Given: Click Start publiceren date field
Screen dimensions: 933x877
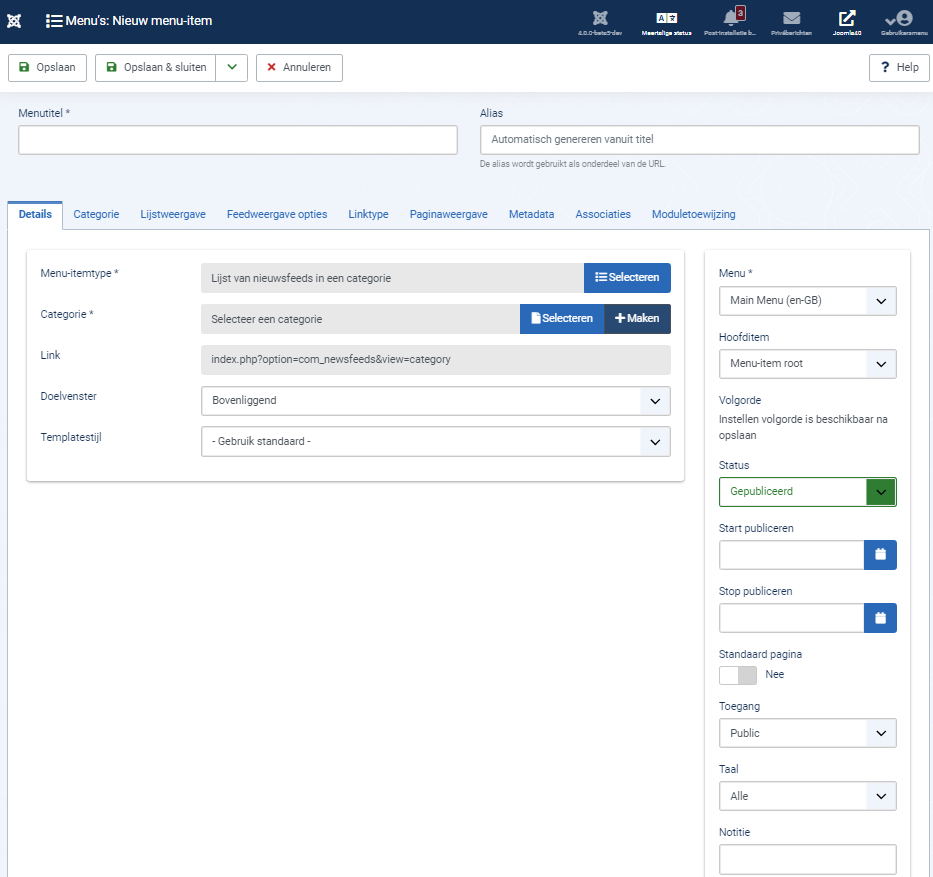Looking at the screenshot, I should 791,555.
